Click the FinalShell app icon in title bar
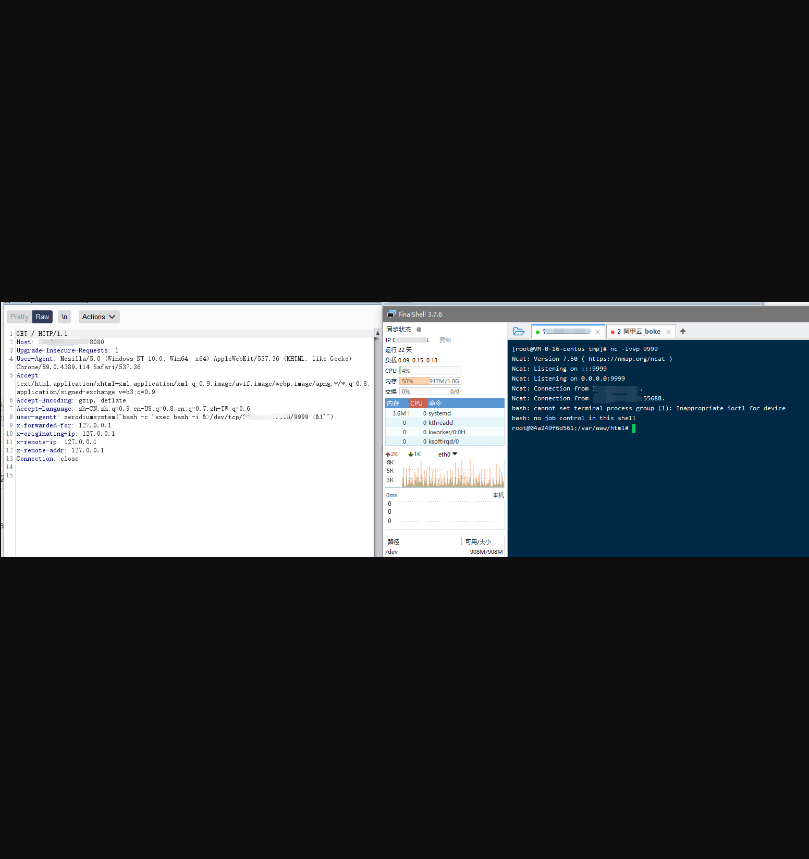 pyautogui.click(x=391, y=314)
